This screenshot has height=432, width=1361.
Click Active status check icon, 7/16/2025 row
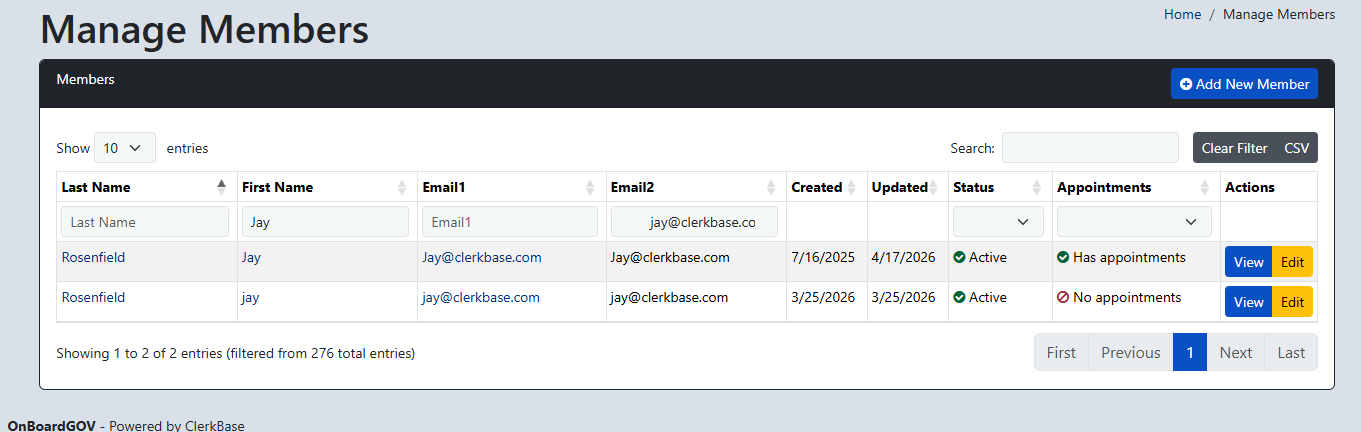pos(959,258)
